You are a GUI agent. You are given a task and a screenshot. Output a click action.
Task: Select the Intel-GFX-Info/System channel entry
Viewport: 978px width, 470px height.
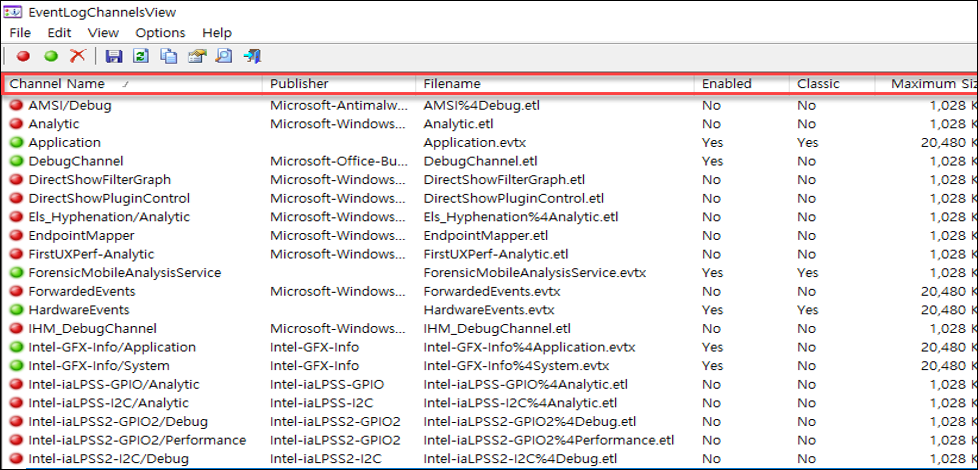pos(99,366)
